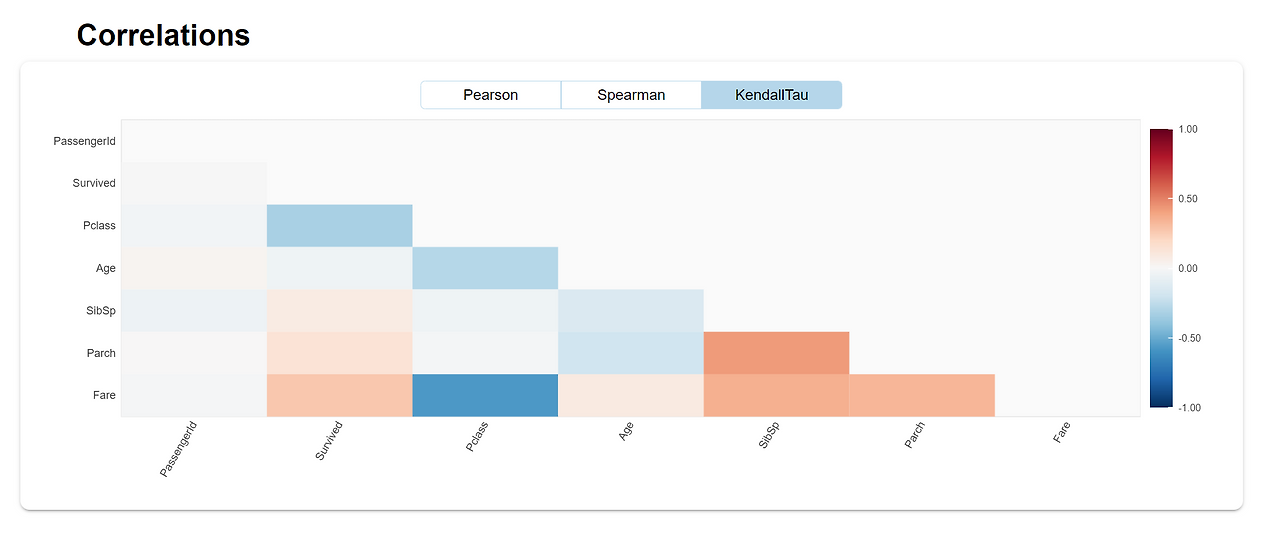Click the dark blue Fare–Pclass heatmap cell
The height and width of the screenshot is (537, 1280).
tap(485, 395)
